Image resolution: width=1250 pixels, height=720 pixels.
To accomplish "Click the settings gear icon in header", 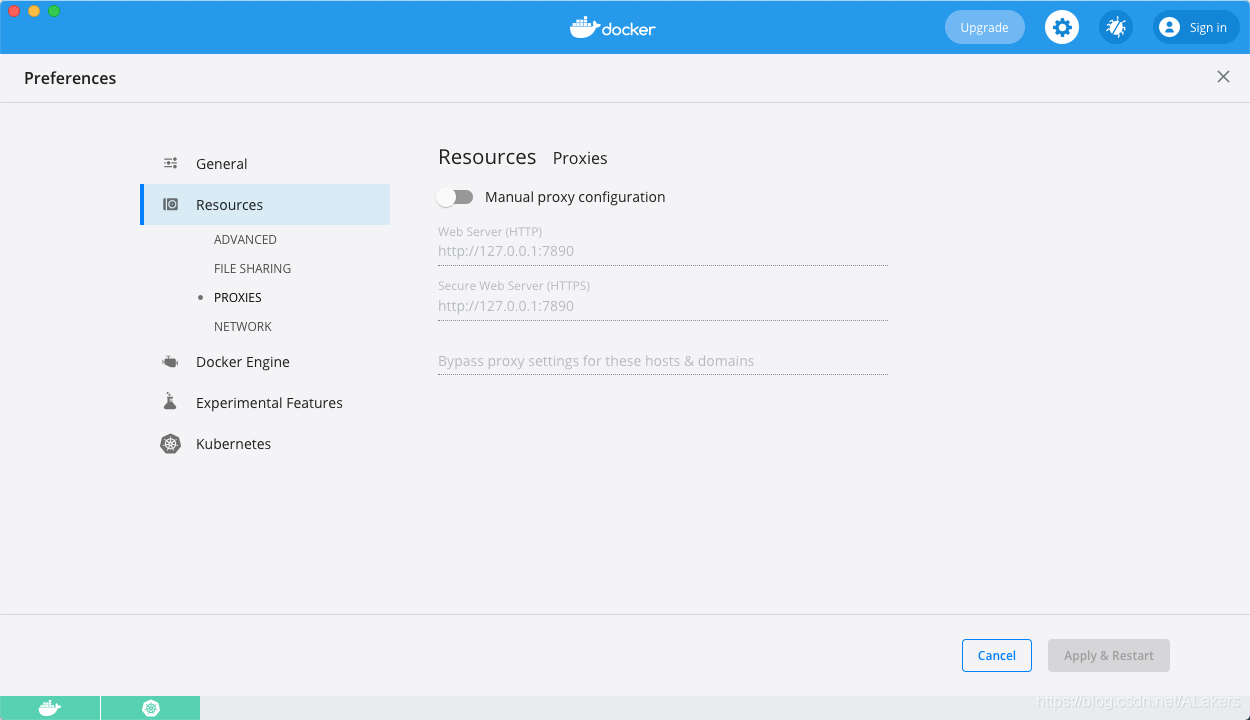I will pos(1062,27).
